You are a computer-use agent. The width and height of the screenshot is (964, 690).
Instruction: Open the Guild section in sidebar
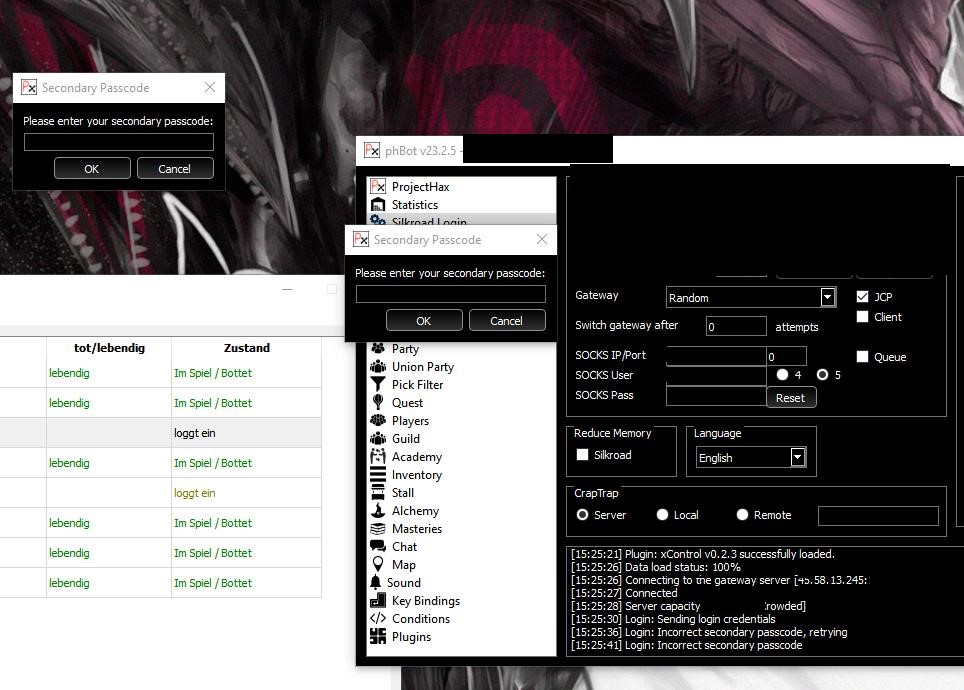coord(406,439)
